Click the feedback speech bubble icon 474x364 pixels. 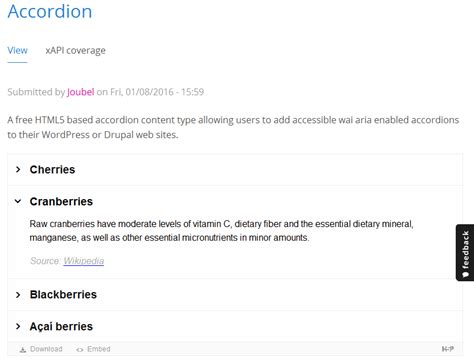point(466,274)
